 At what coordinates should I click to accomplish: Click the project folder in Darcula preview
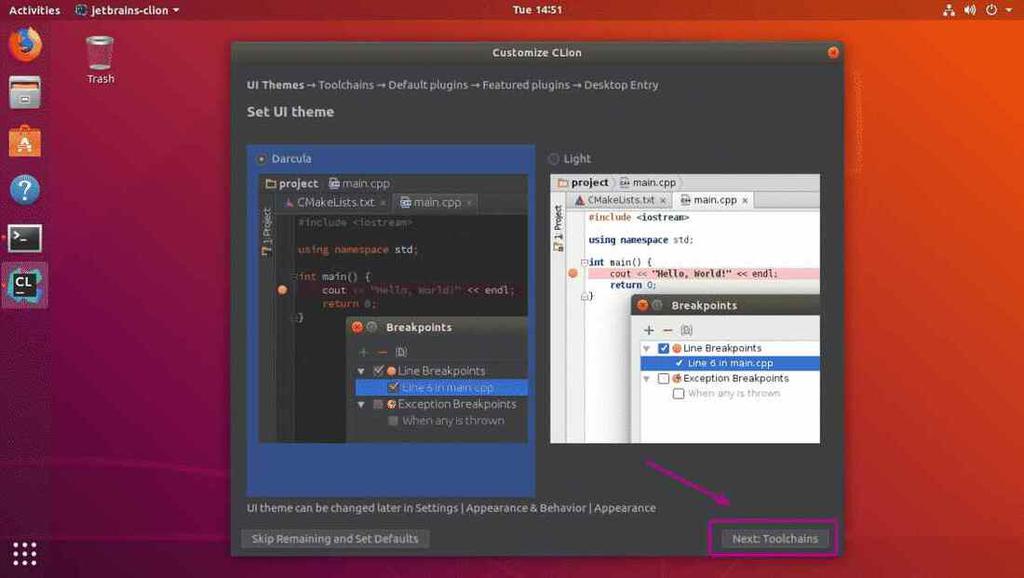pos(291,184)
